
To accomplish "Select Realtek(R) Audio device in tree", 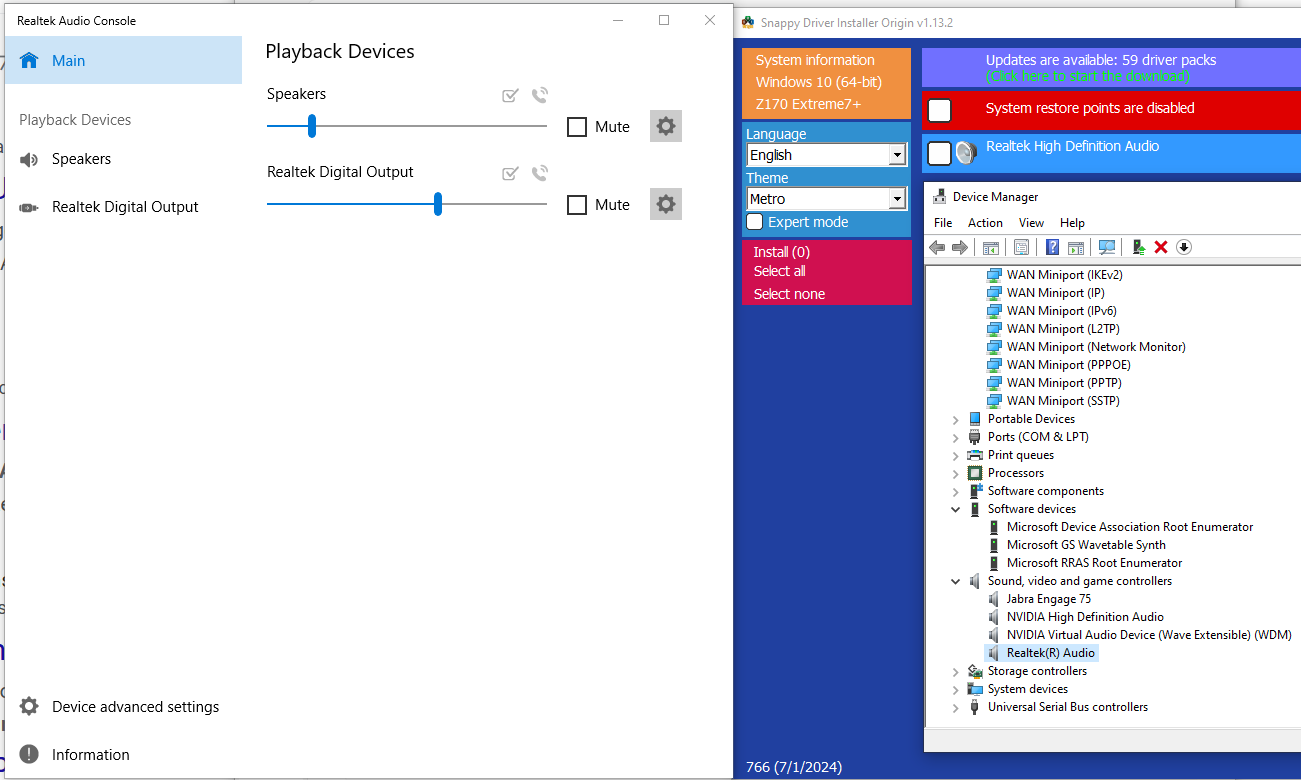I will 1050,653.
